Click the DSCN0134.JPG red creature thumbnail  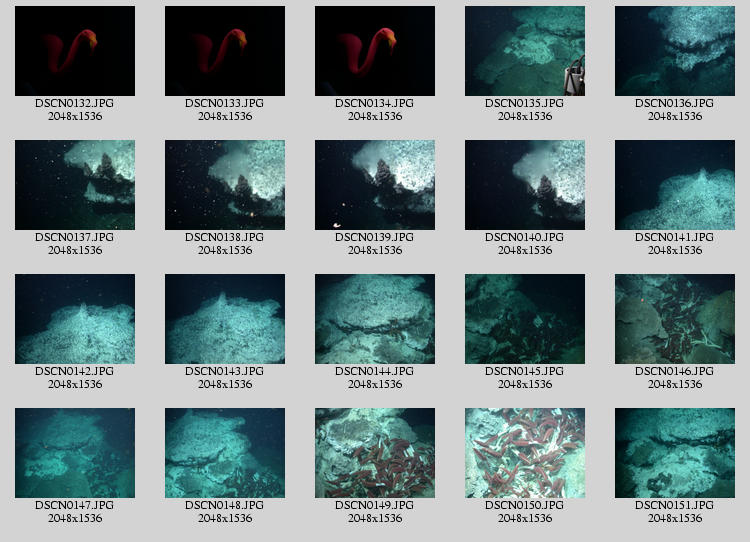(374, 51)
